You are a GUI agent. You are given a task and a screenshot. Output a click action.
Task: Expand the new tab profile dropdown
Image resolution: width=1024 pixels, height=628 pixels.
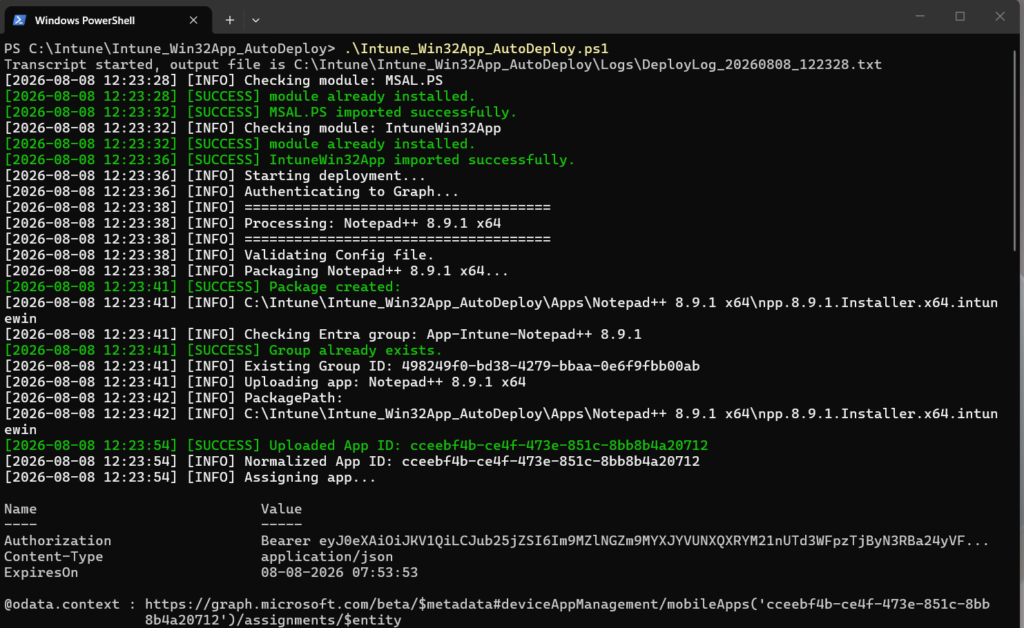(x=255, y=20)
